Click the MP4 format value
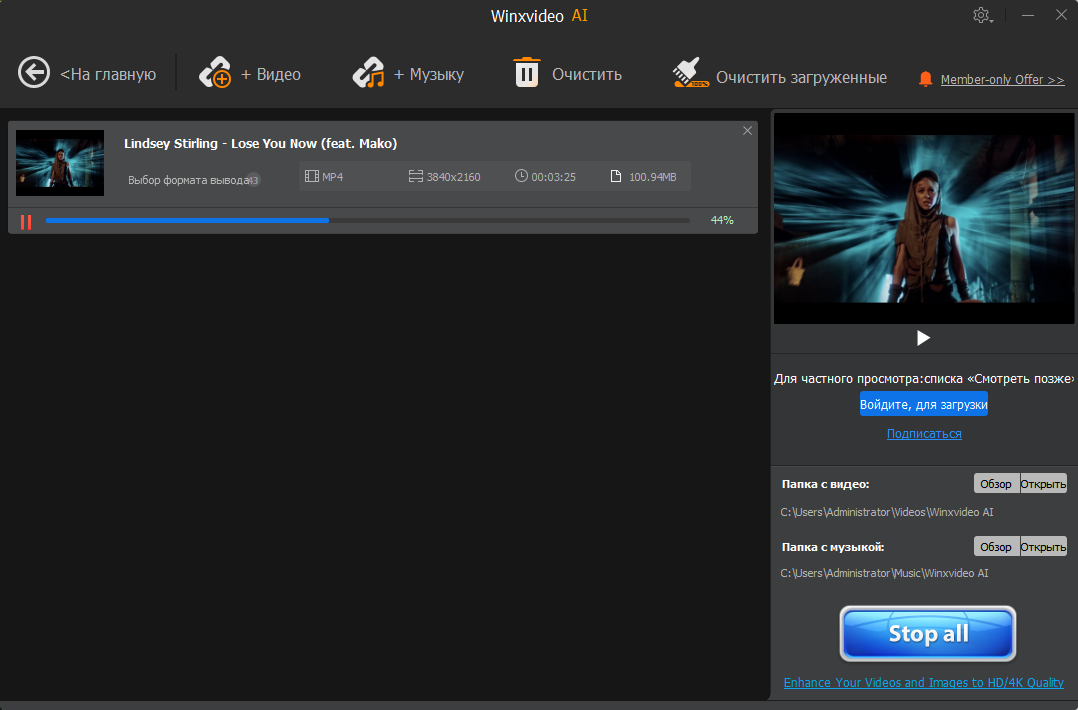Image resolution: width=1078 pixels, height=710 pixels. (333, 177)
